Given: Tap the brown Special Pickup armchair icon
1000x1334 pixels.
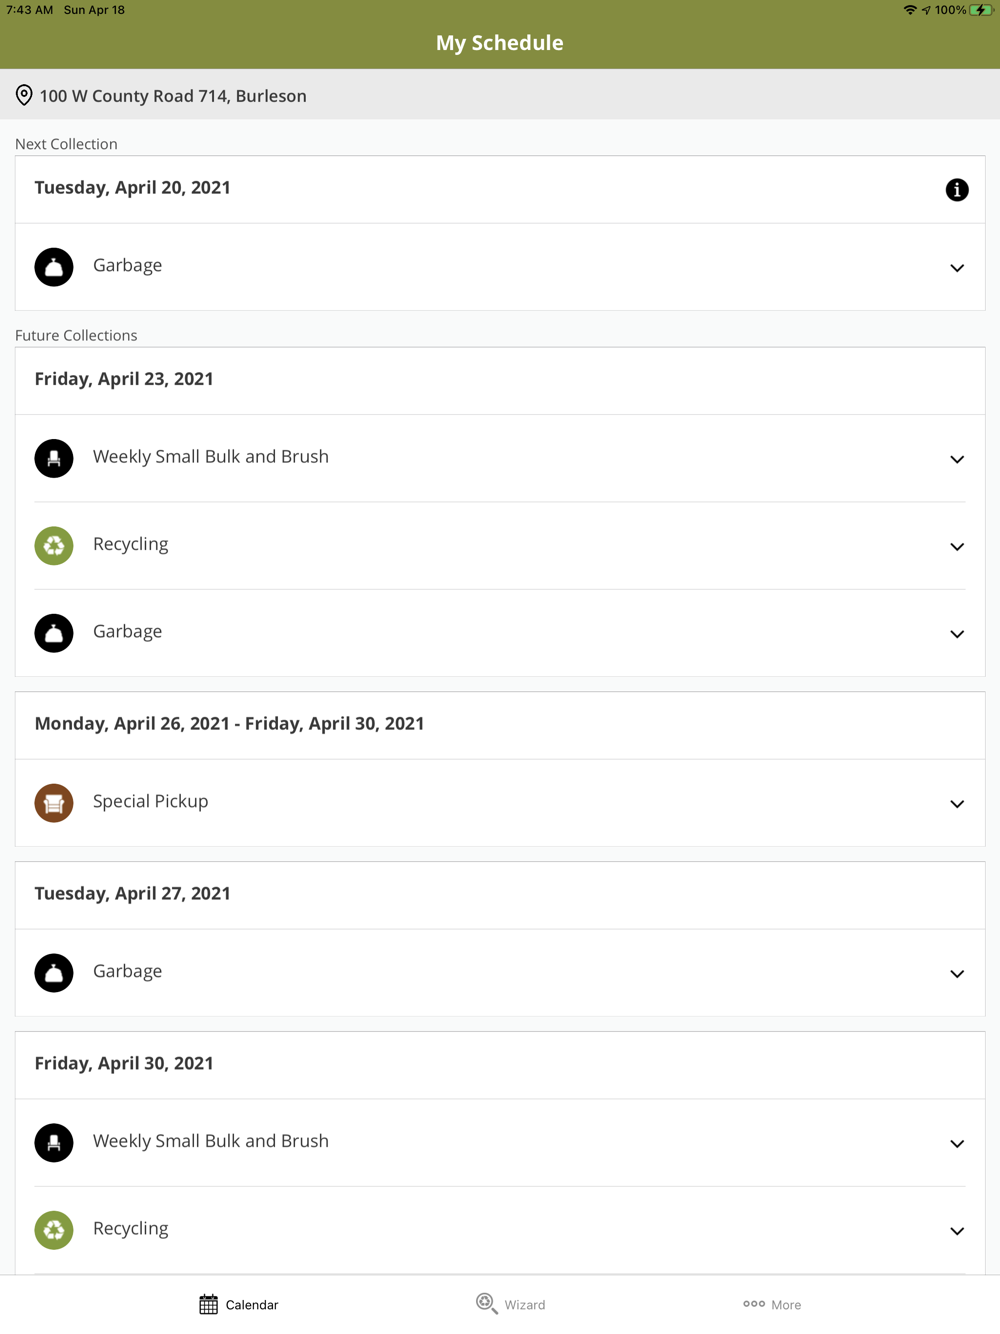Looking at the screenshot, I should [x=54, y=803].
